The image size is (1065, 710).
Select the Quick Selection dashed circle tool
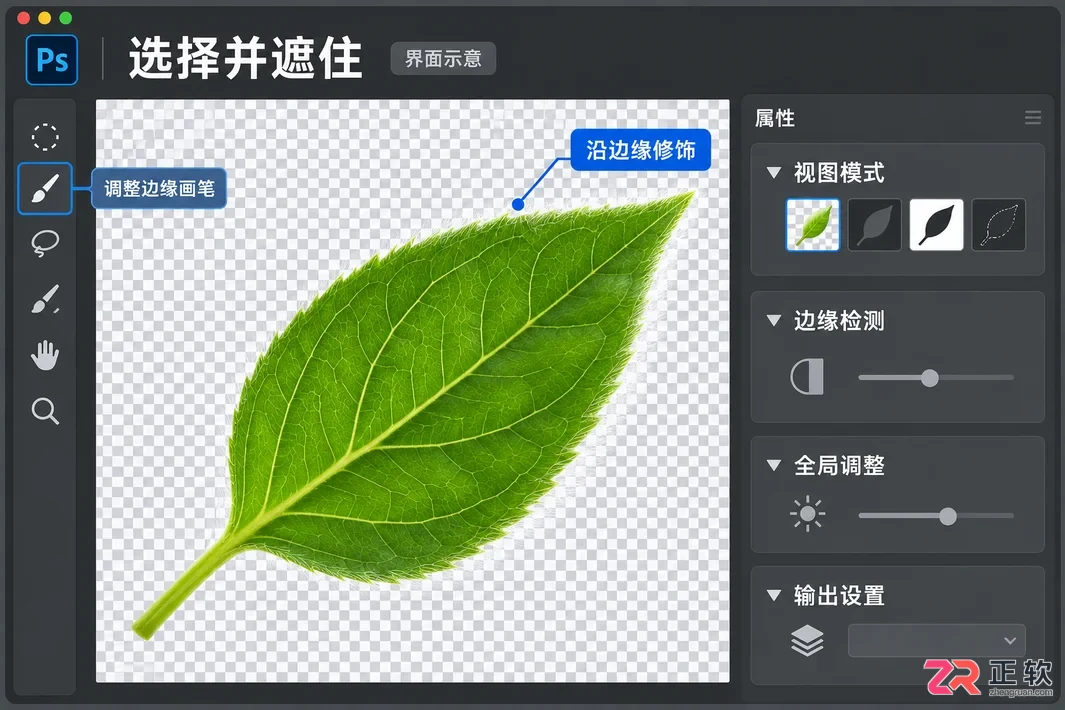tap(45, 137)
